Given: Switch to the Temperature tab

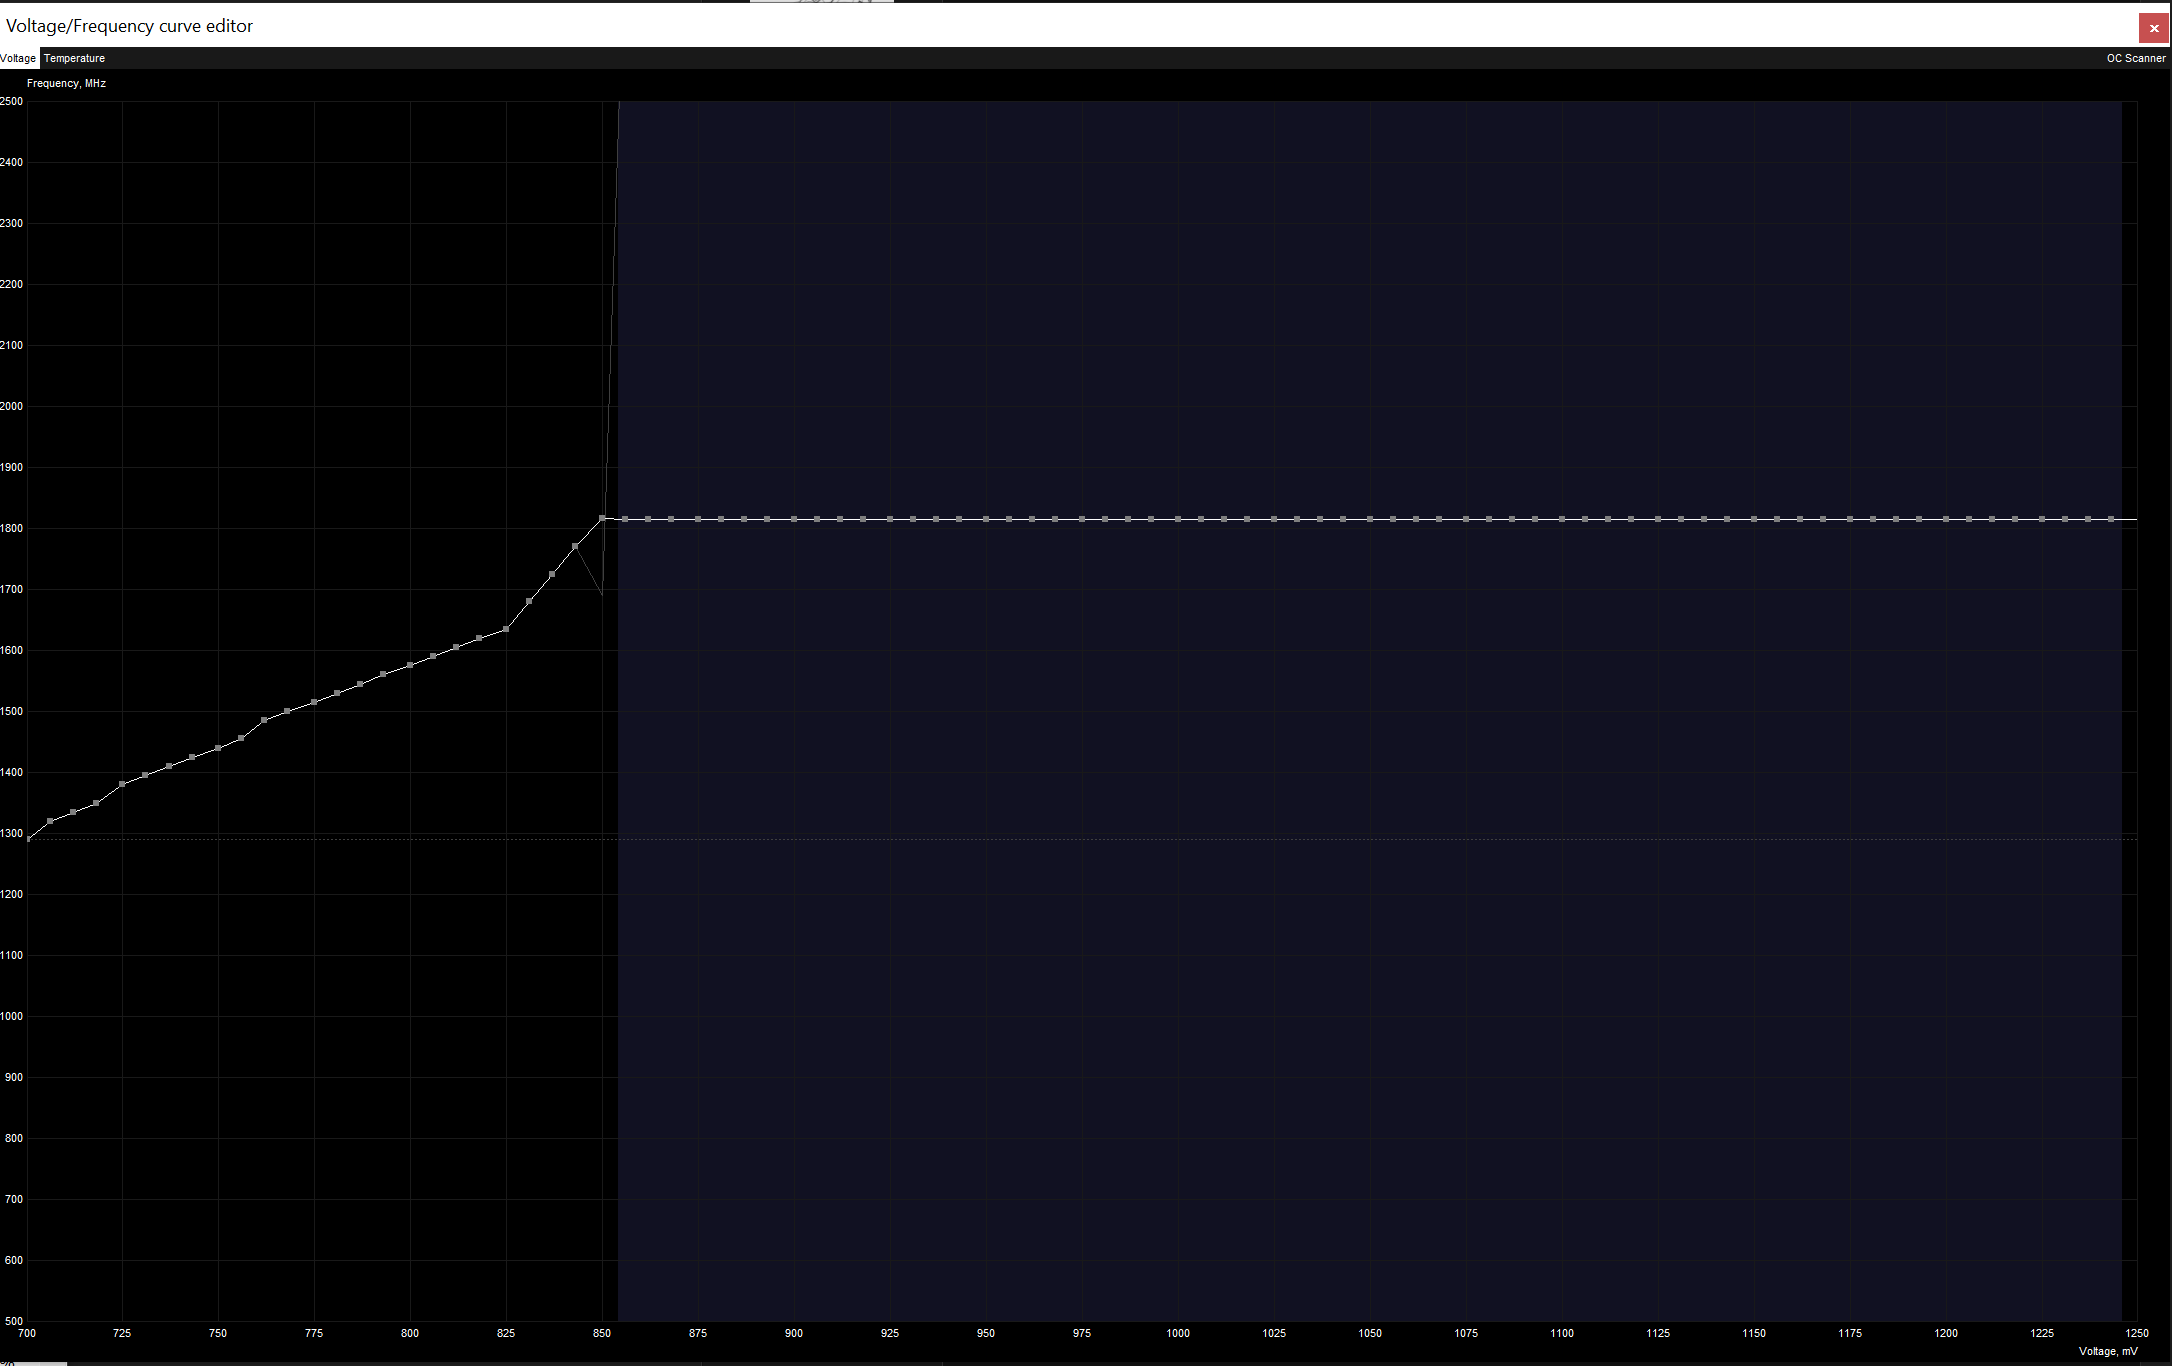Looking at the screenshot, I should (74, 58).
